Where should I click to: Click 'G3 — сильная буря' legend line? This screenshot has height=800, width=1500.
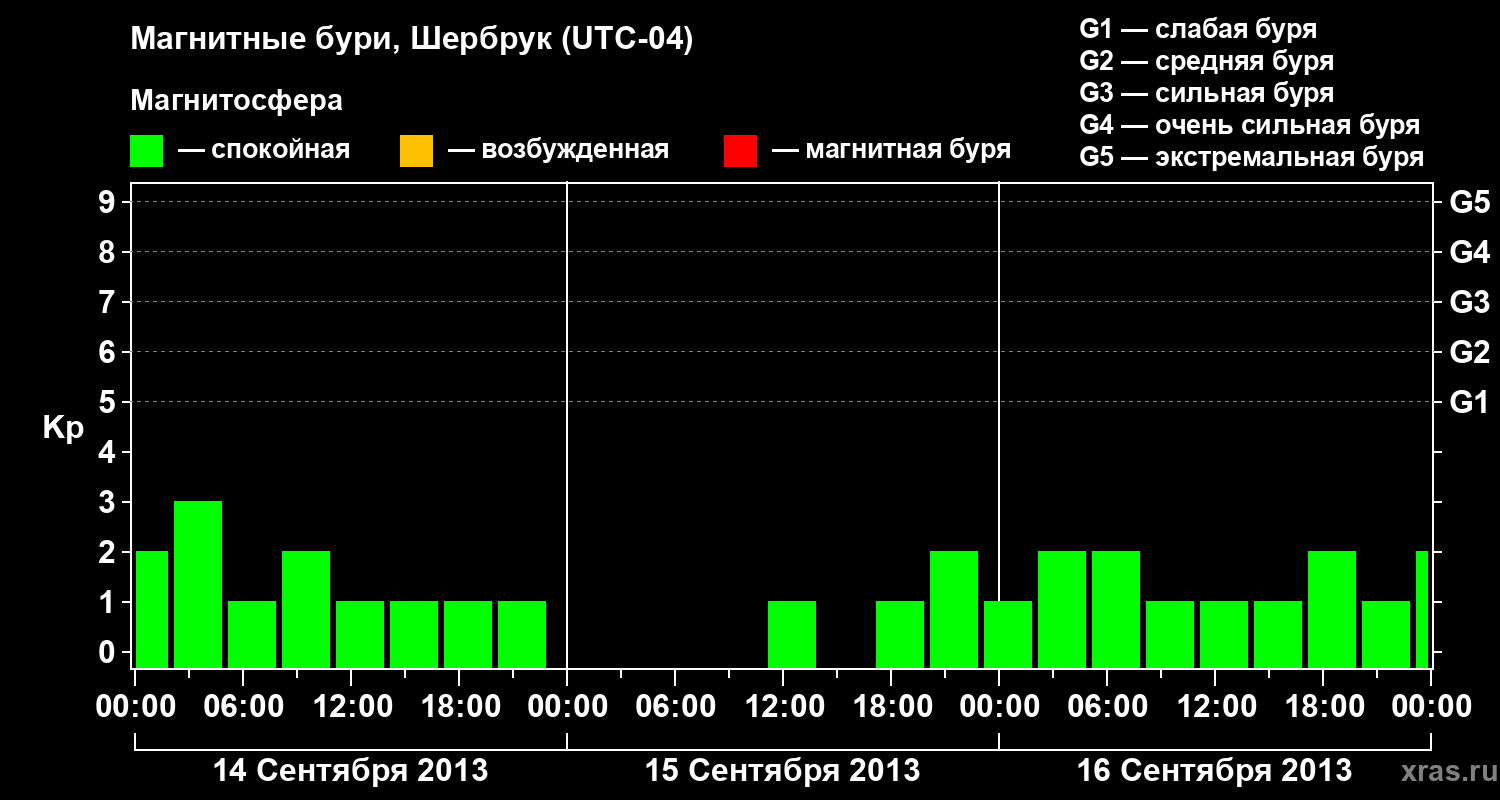coord(1206,93)
